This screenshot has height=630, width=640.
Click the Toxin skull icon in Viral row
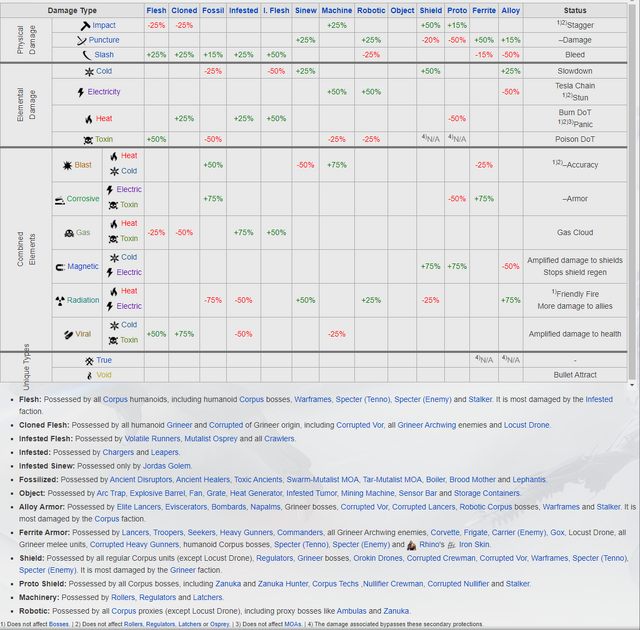pyautogui.click(x=113, y=340)
